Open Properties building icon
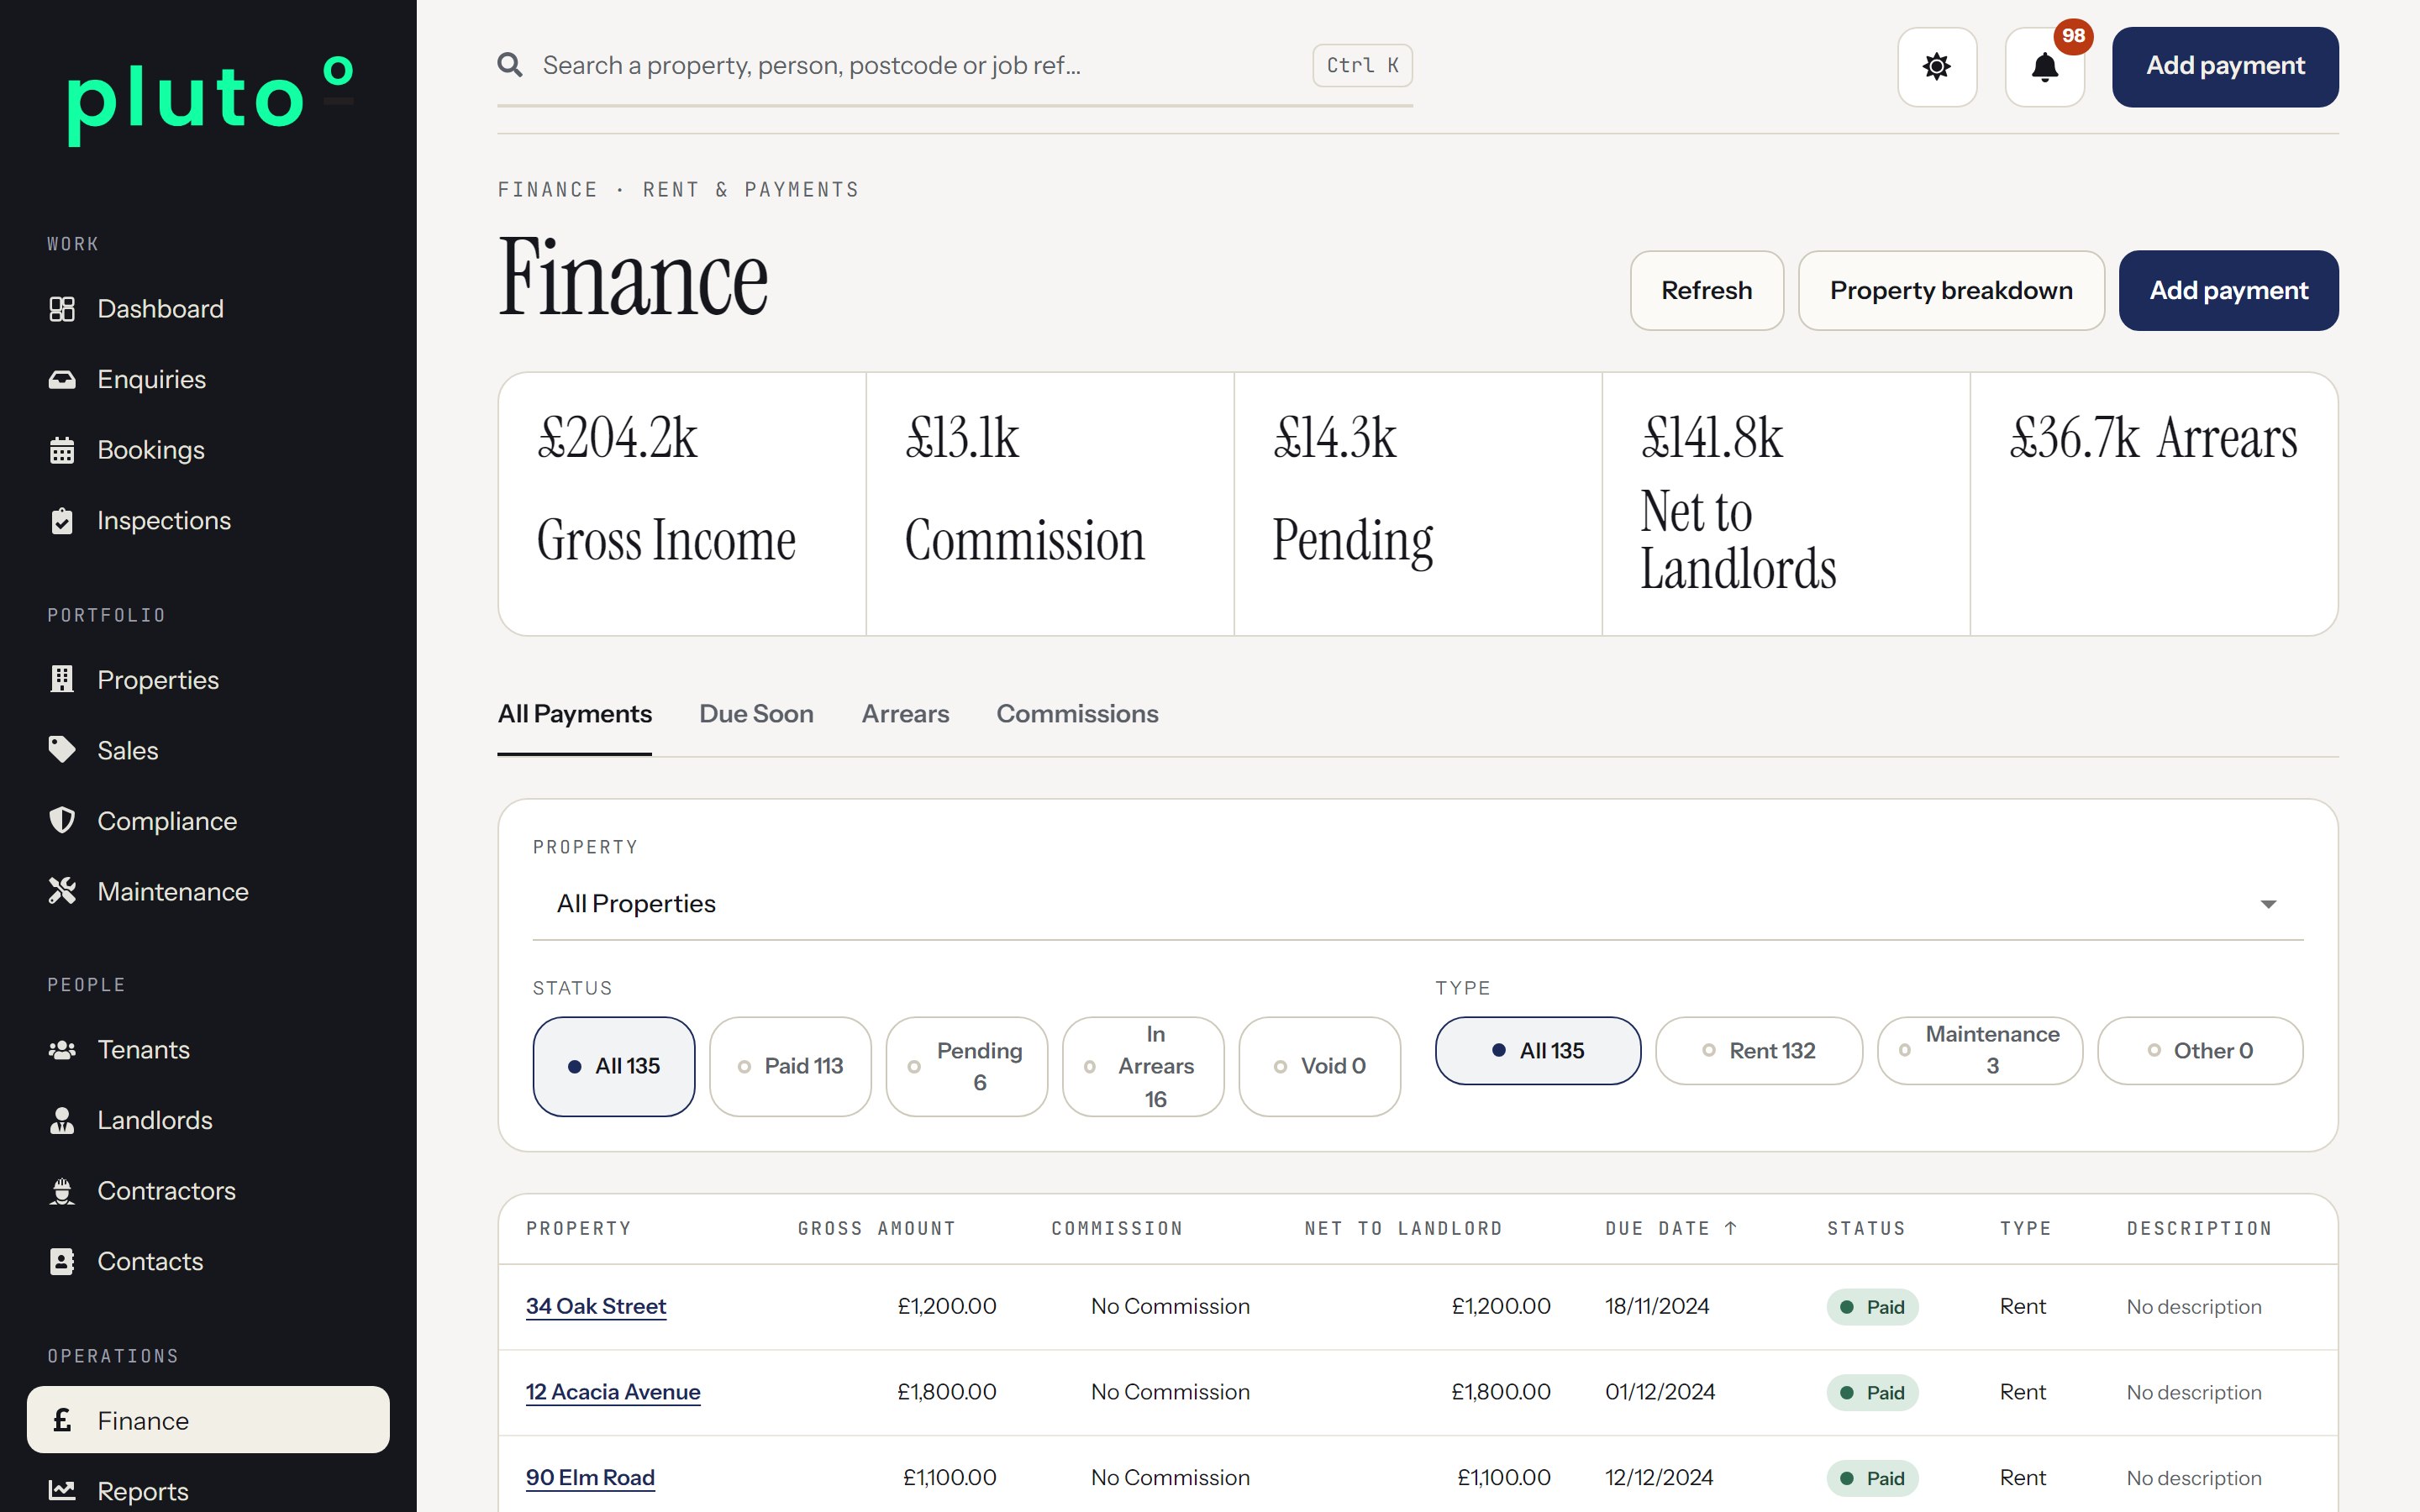The image size is (2420, 1512). (x=62, y=680)
